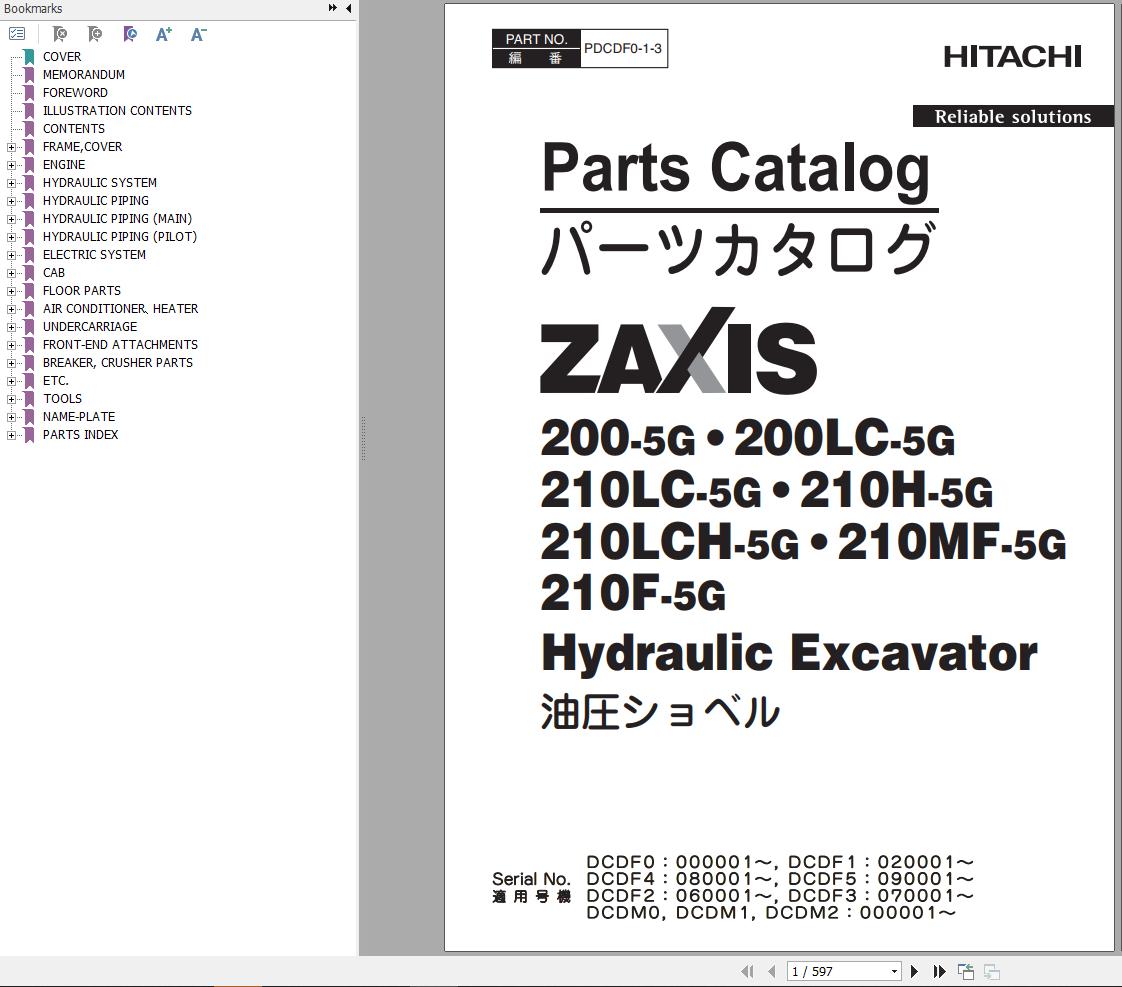This screenshot has width=1122, height=987.
Task: Collapse the bookmarks panel with the left arrow
Action: pyautogui.click(x=348, y=8)
